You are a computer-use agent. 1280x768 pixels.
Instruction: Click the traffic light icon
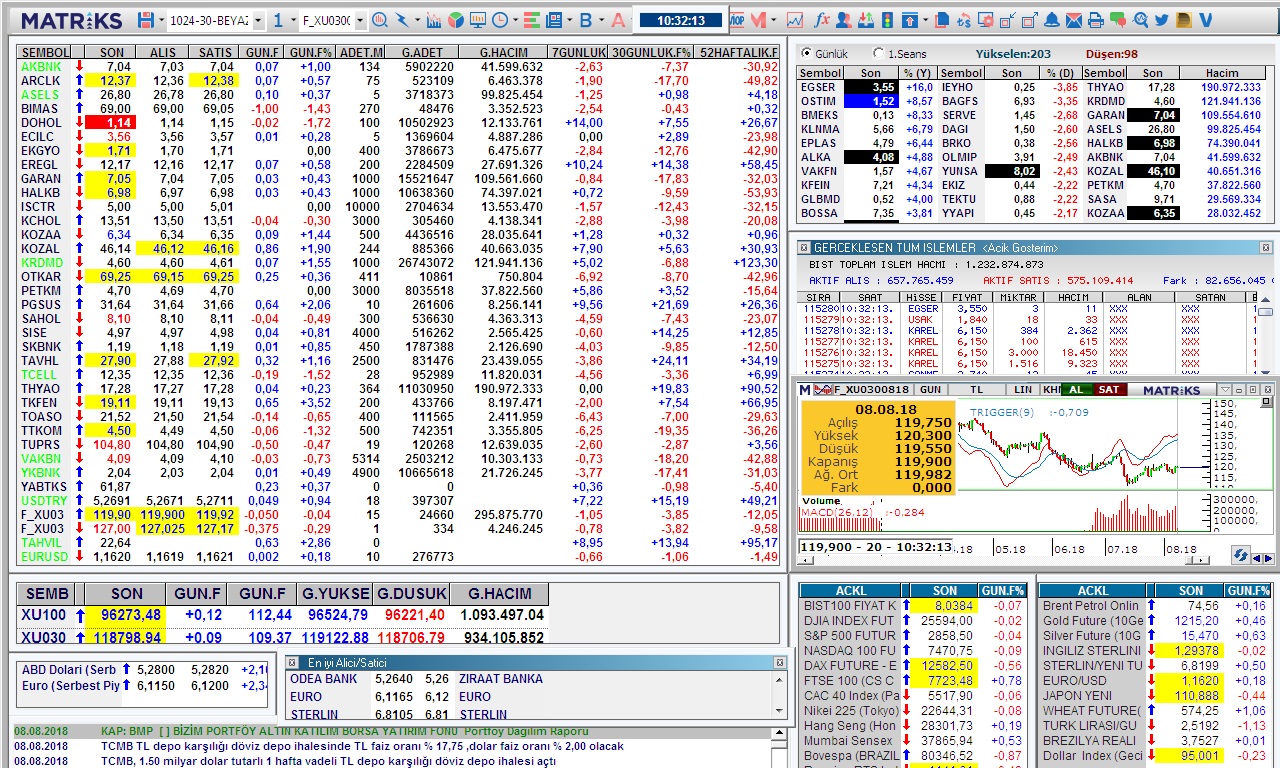[x=887, y=20]
